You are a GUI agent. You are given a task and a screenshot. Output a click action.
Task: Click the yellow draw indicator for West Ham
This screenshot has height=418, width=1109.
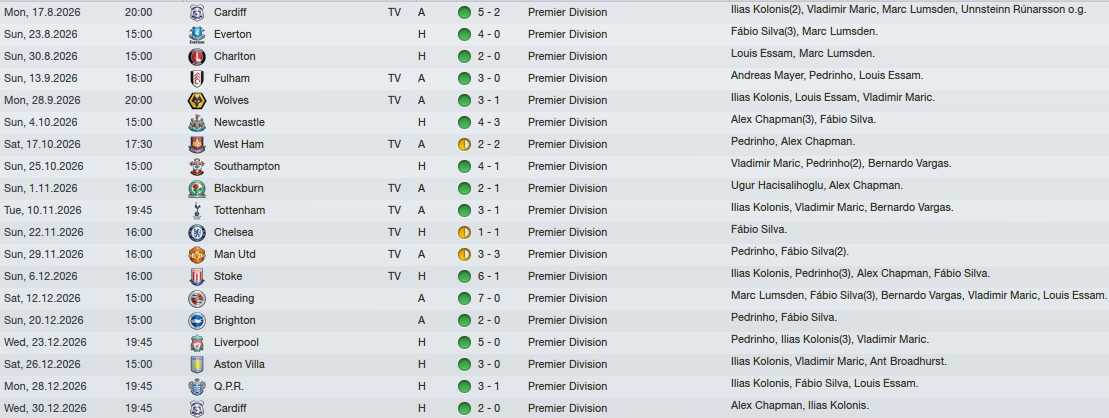(x=464, y=144)
